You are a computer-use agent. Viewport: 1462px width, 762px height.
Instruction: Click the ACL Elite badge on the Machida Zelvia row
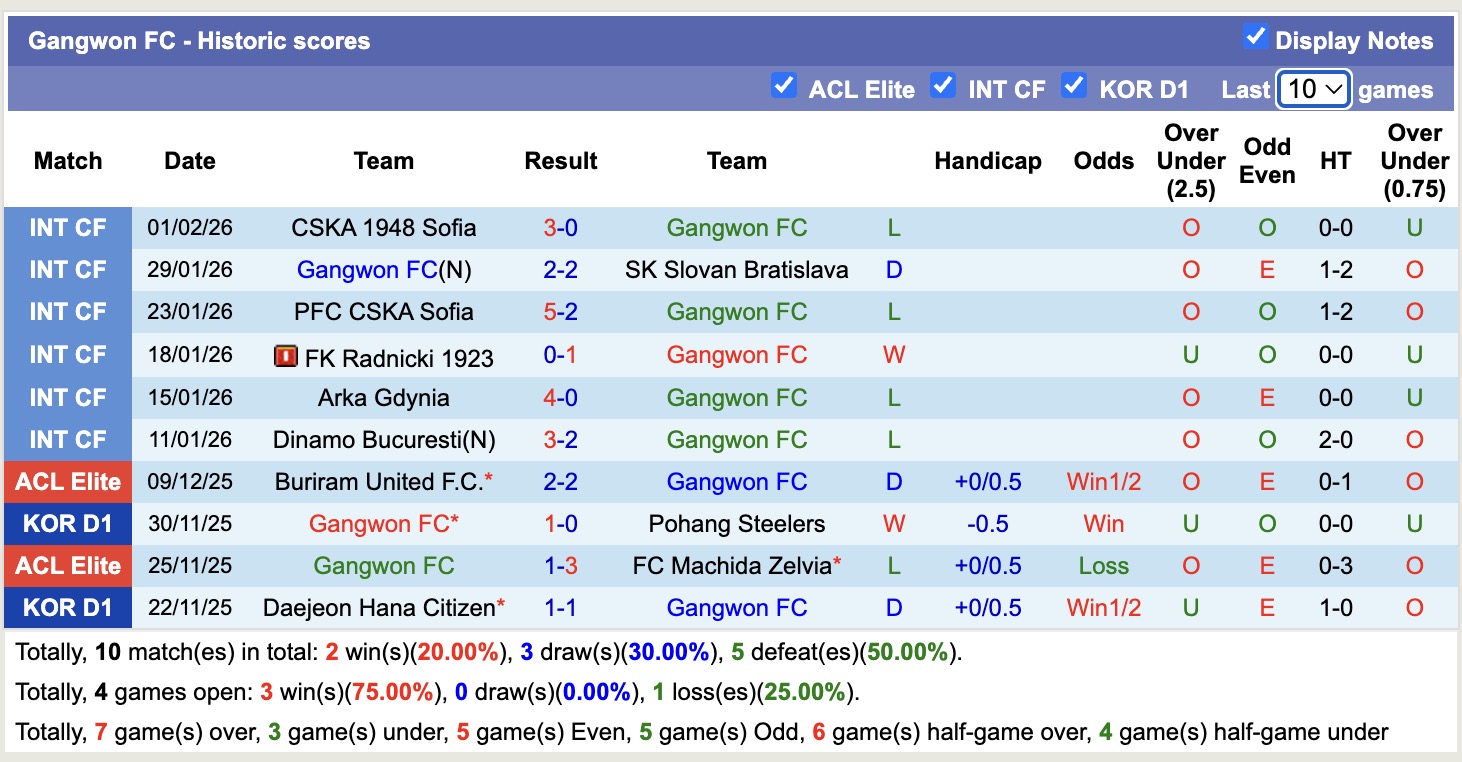point(67,565)
